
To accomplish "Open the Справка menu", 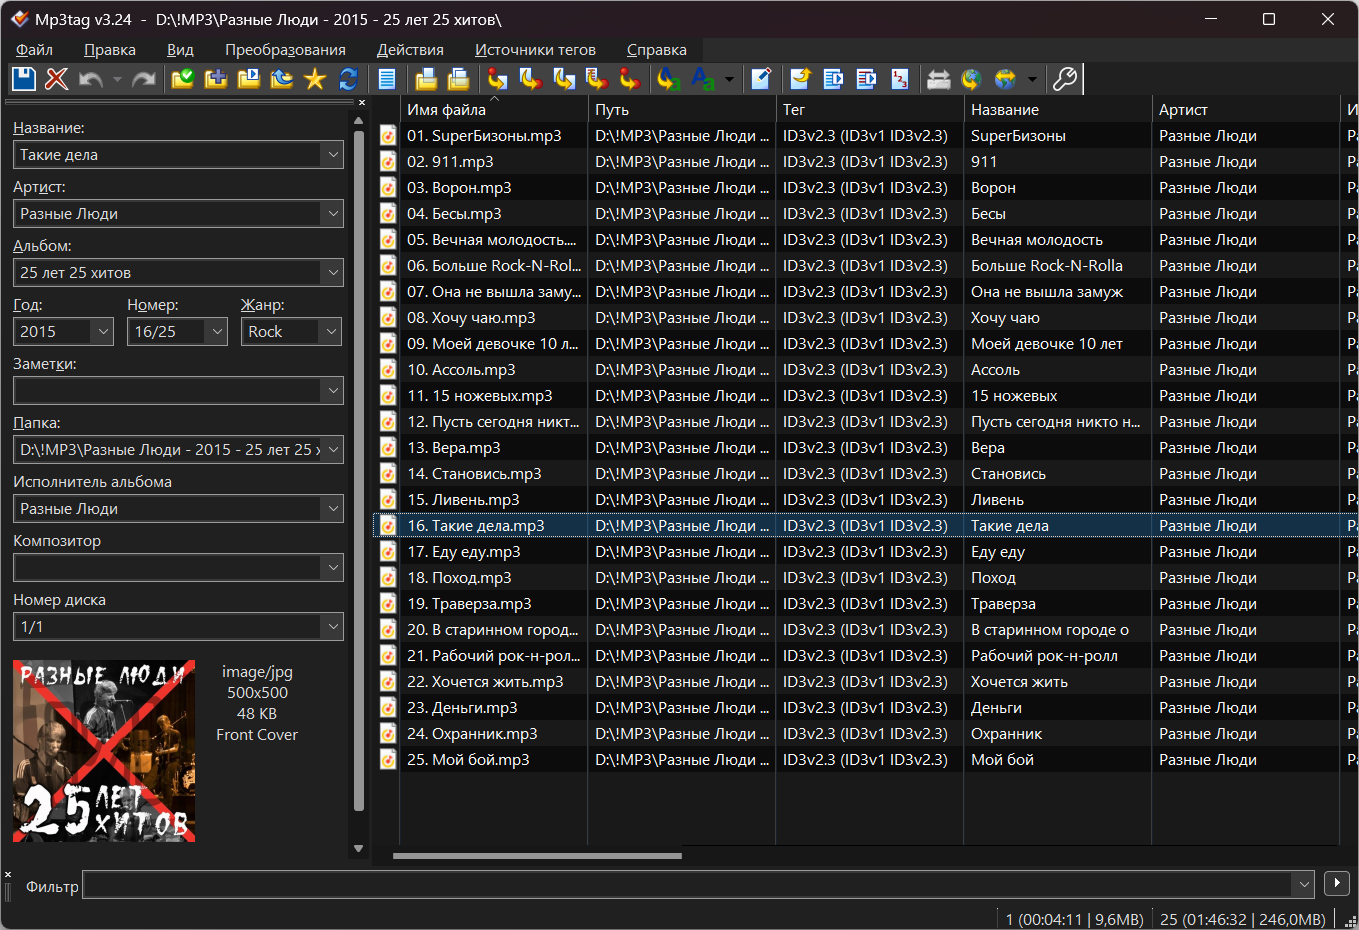I will pyautogui.click(x=657, y=50).
